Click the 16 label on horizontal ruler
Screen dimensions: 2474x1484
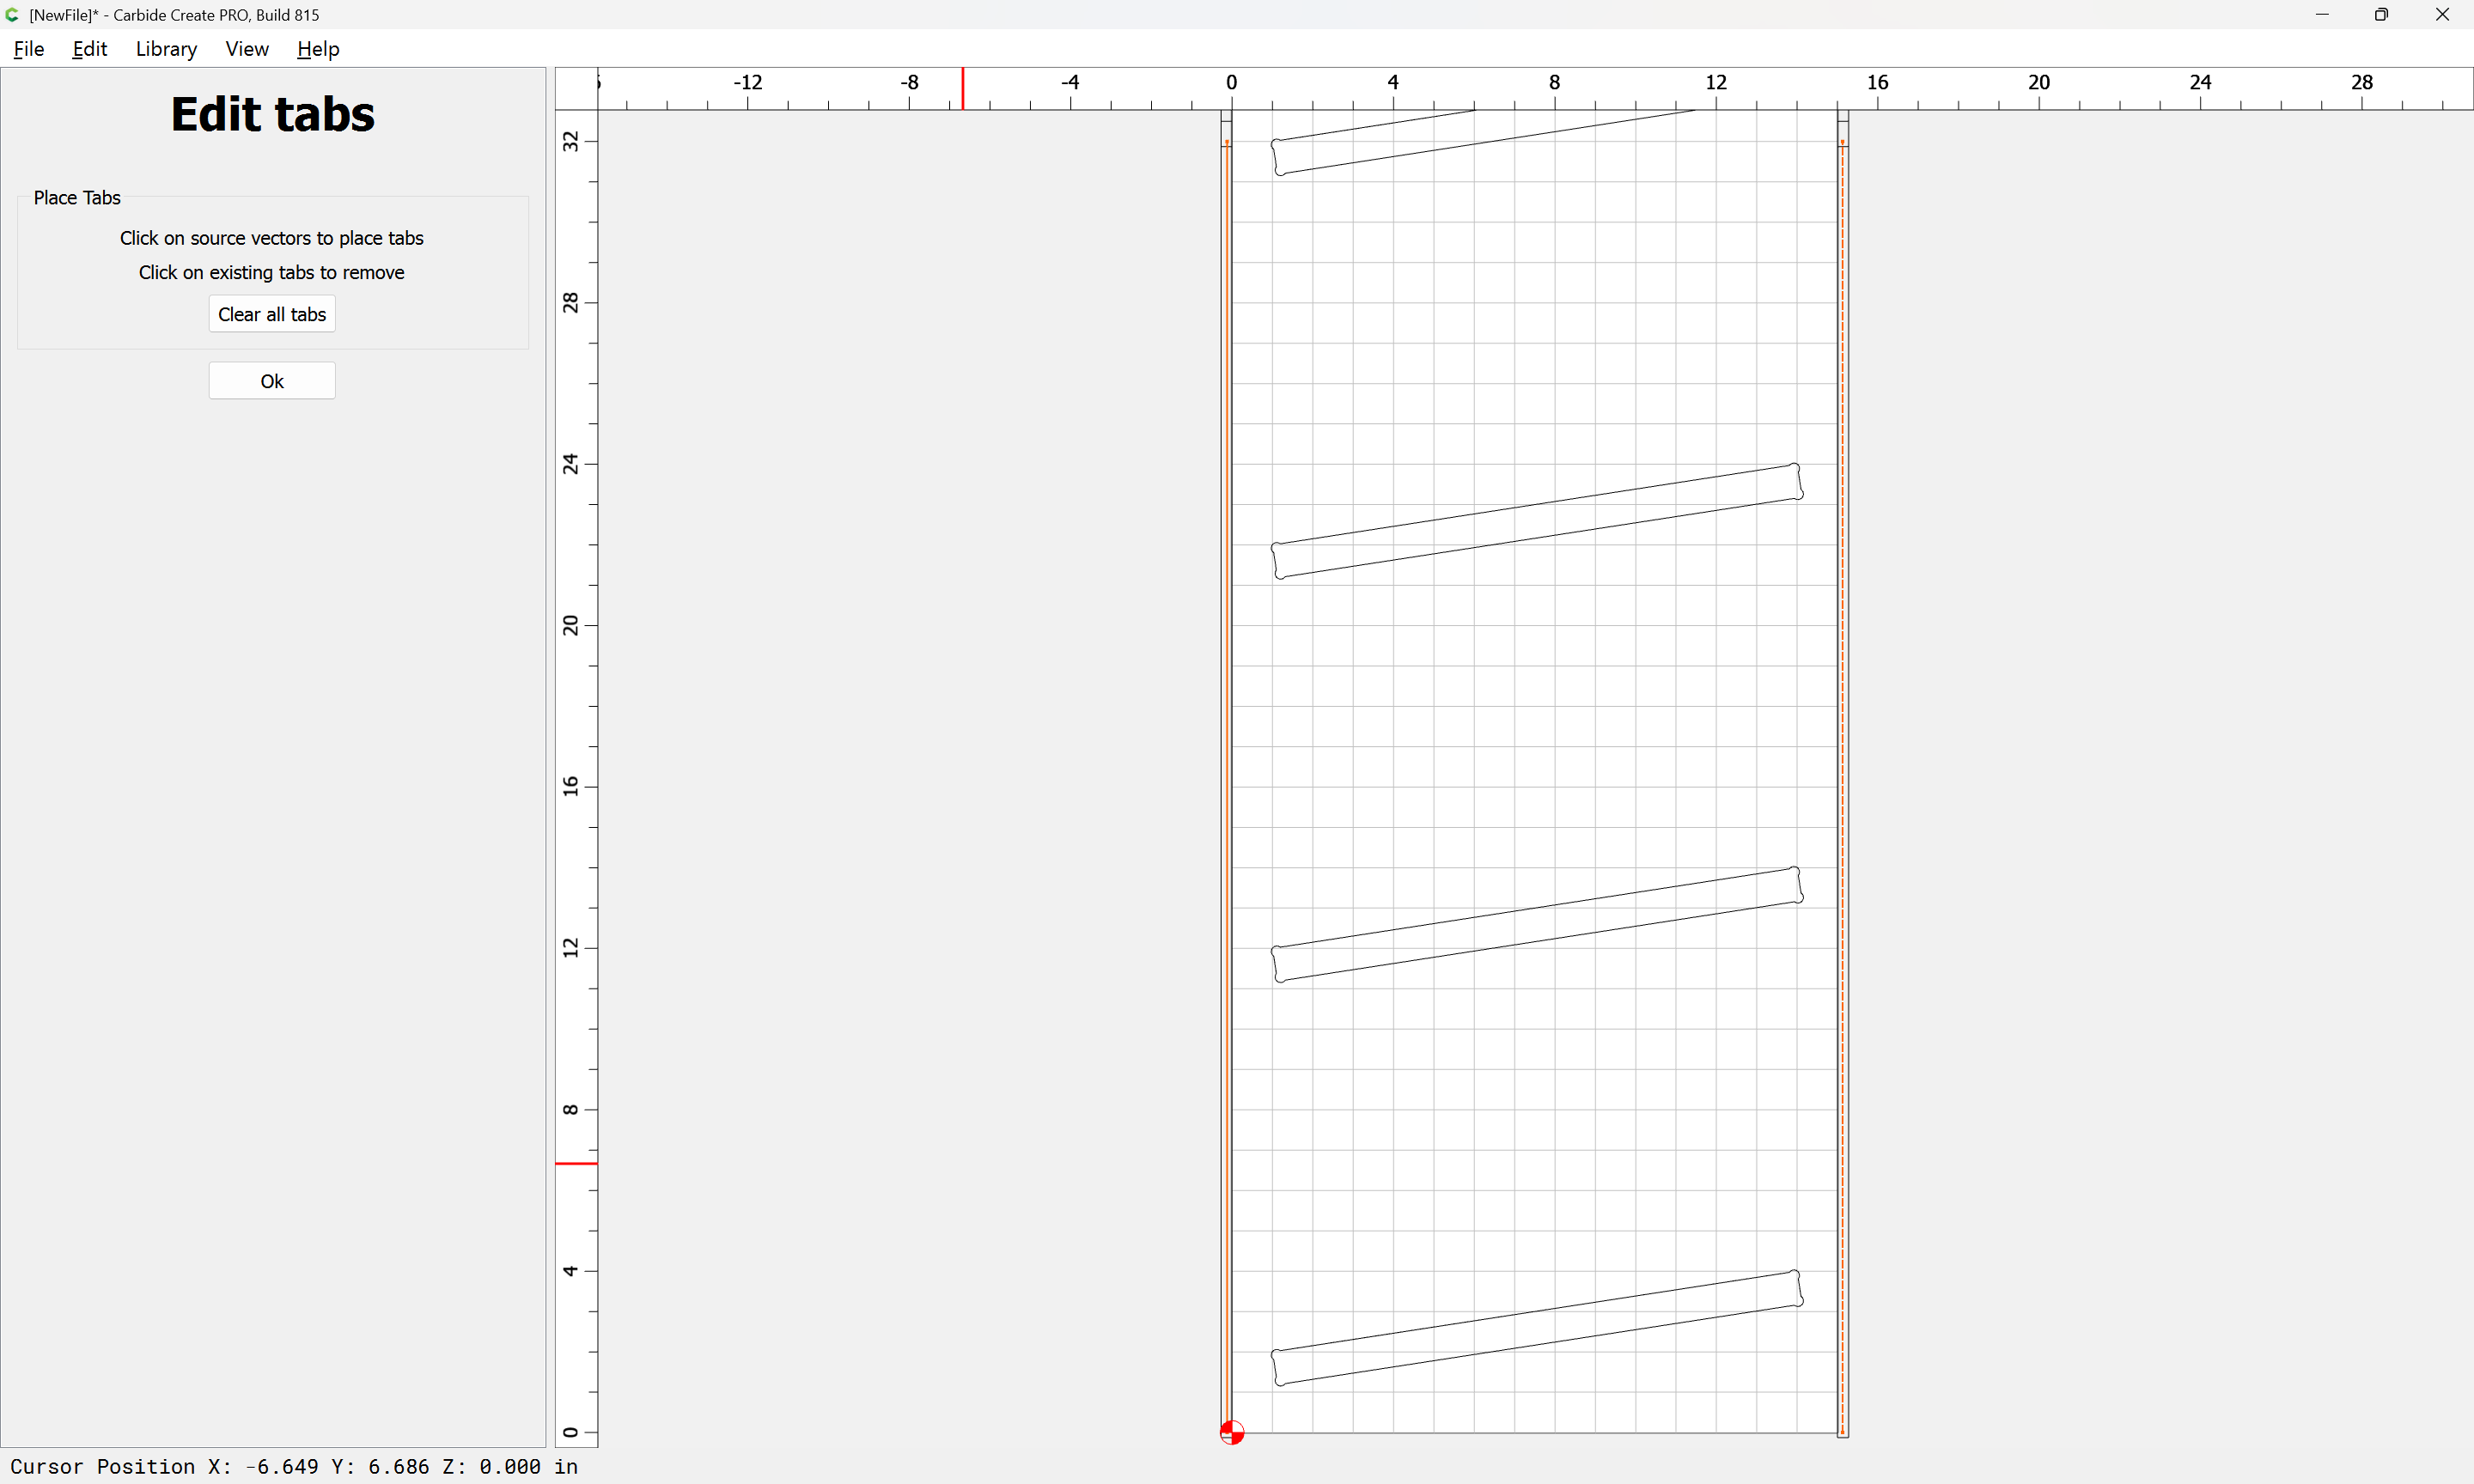[x=1877, y=82]
